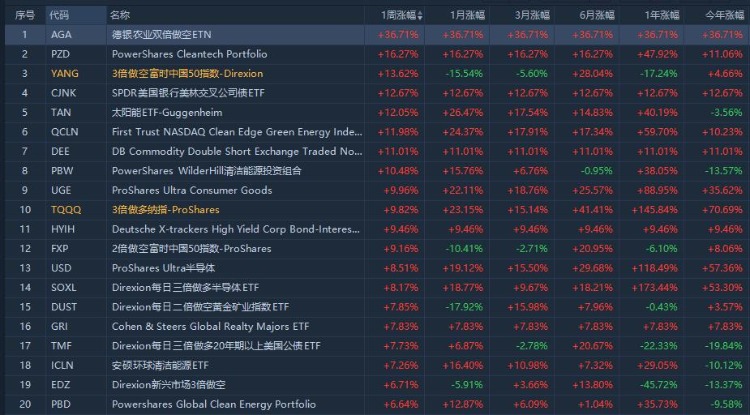Viewport: 750px width, 415px height.
Task: Open 太阳能ETF-Guggenheim name entry
Action: pos(167,112)
